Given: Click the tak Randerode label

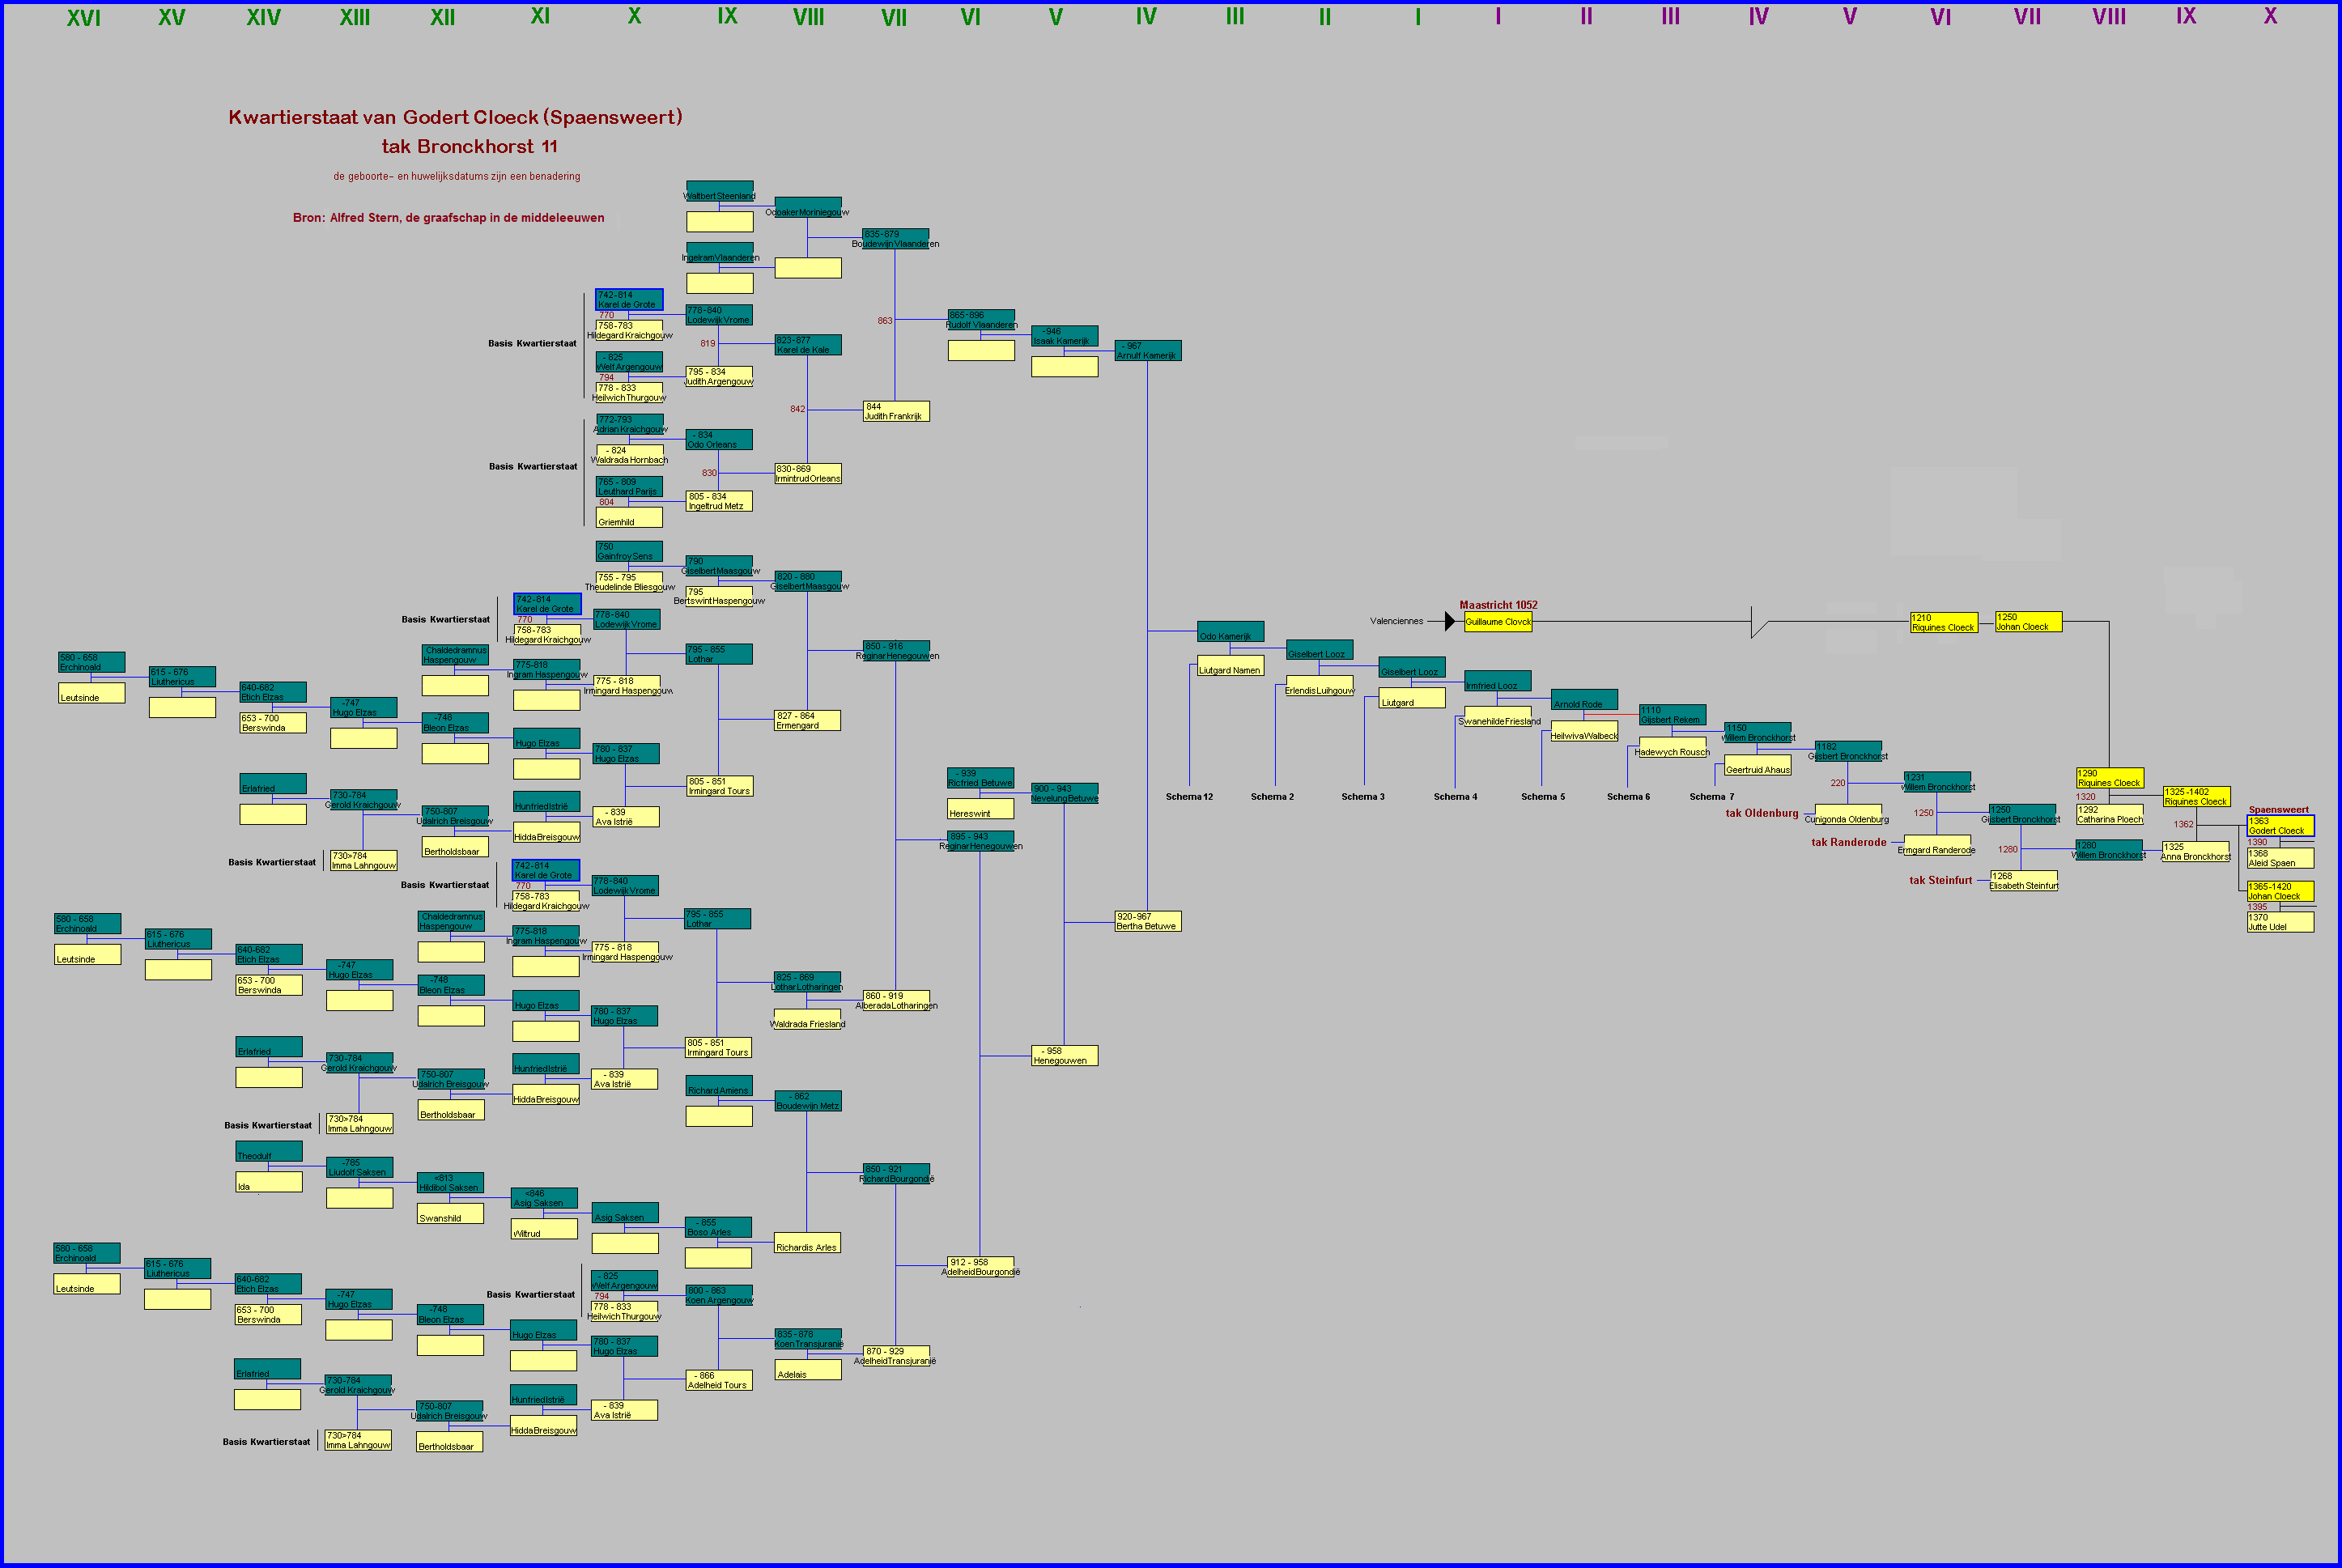Looking at the screenshot, I should 1848,842.
